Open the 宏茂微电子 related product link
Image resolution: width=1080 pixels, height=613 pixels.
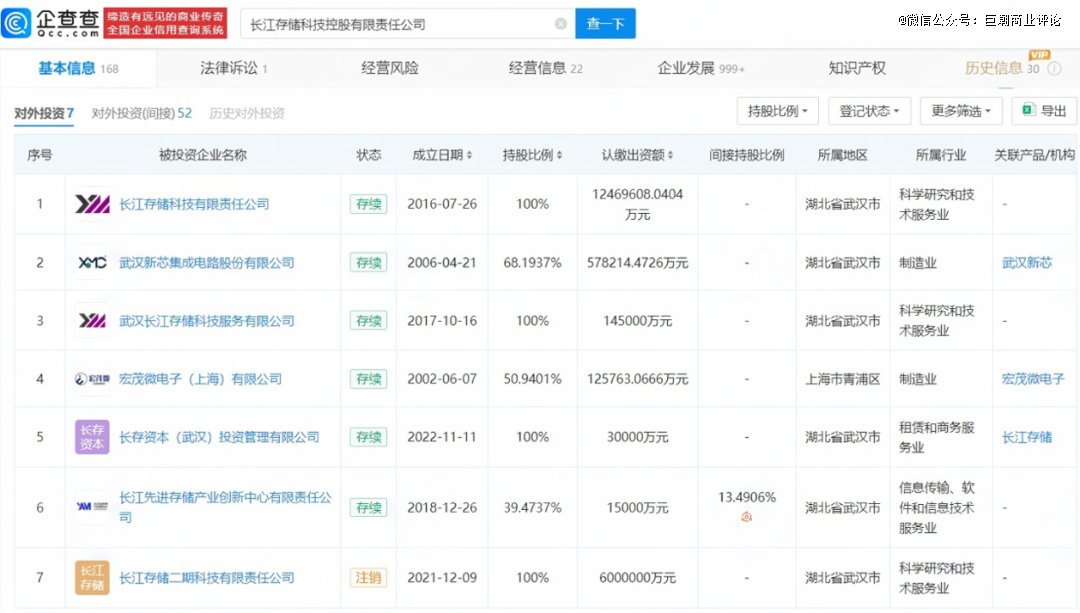coord(1033,379)
